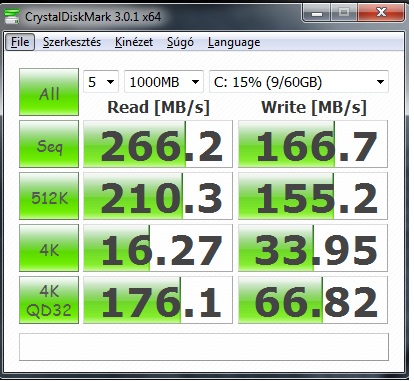
Task: Close the CrystalDiskMark window
Action: (x=381, y=13)
